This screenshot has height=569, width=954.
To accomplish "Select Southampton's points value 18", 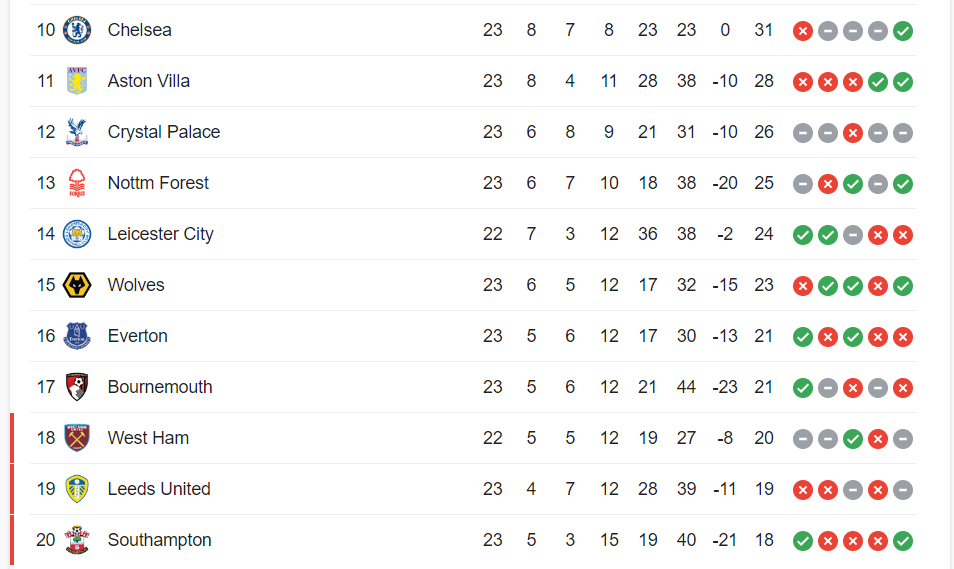I will pyautogui.click(x=764, y=540).
